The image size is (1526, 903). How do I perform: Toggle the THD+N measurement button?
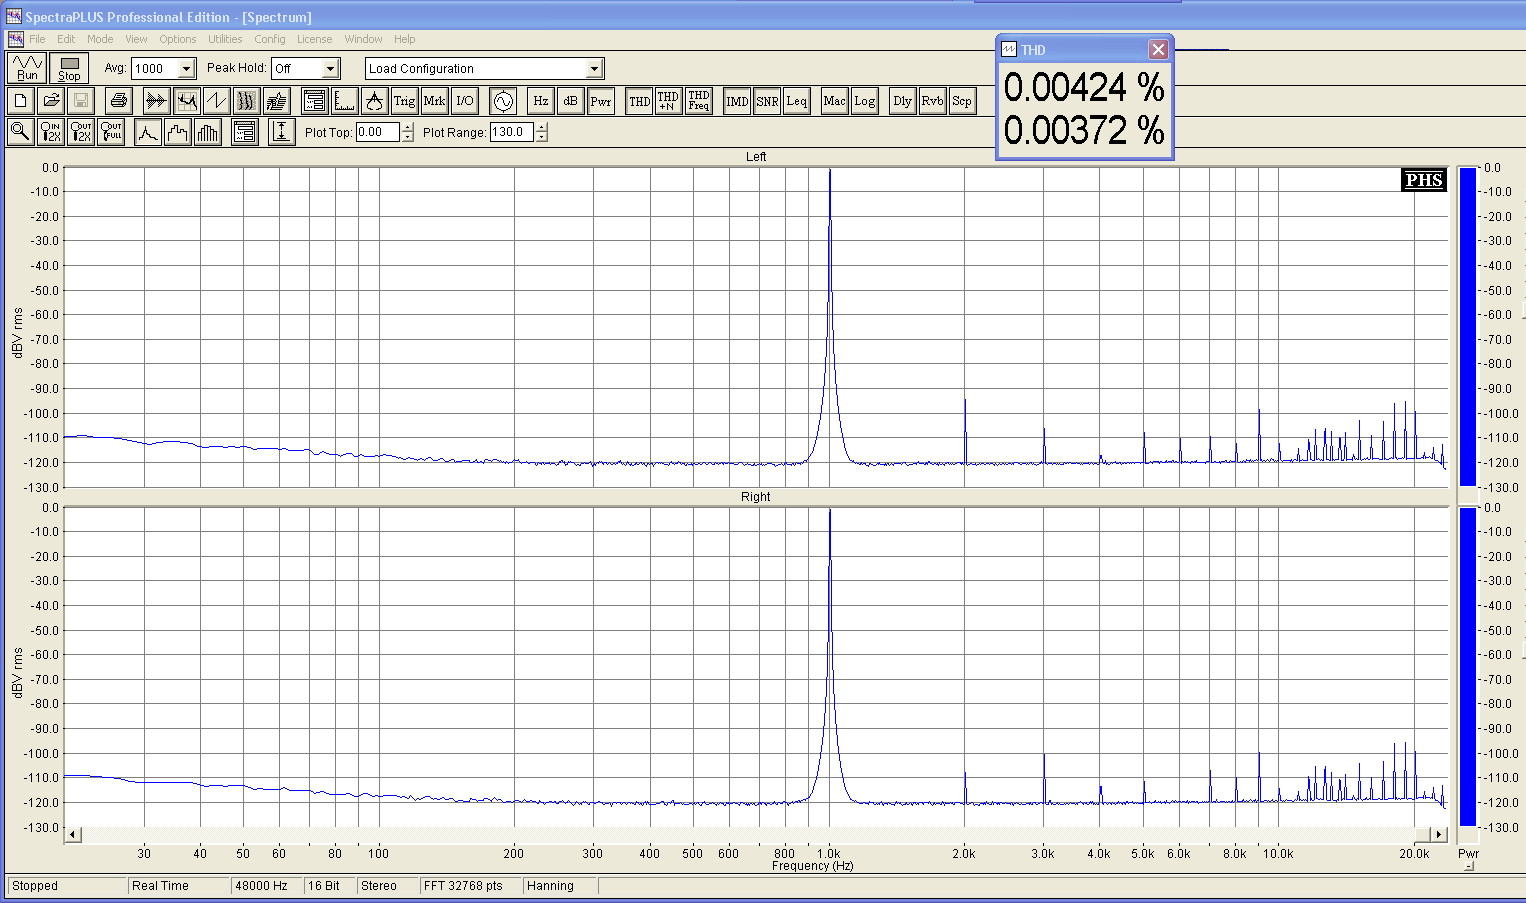(668, 101)
